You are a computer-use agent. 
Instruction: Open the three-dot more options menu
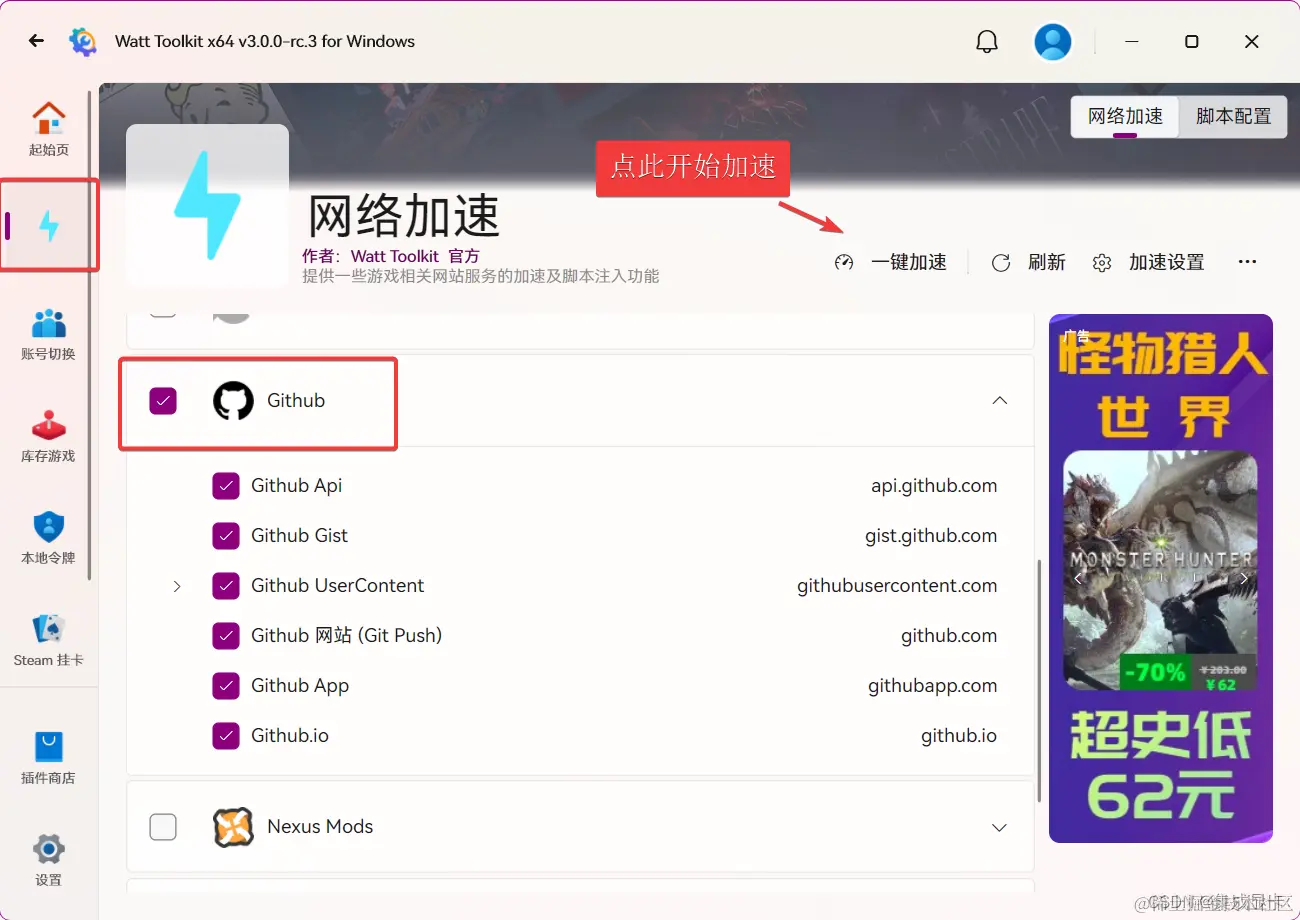(x=1247, y=262)
